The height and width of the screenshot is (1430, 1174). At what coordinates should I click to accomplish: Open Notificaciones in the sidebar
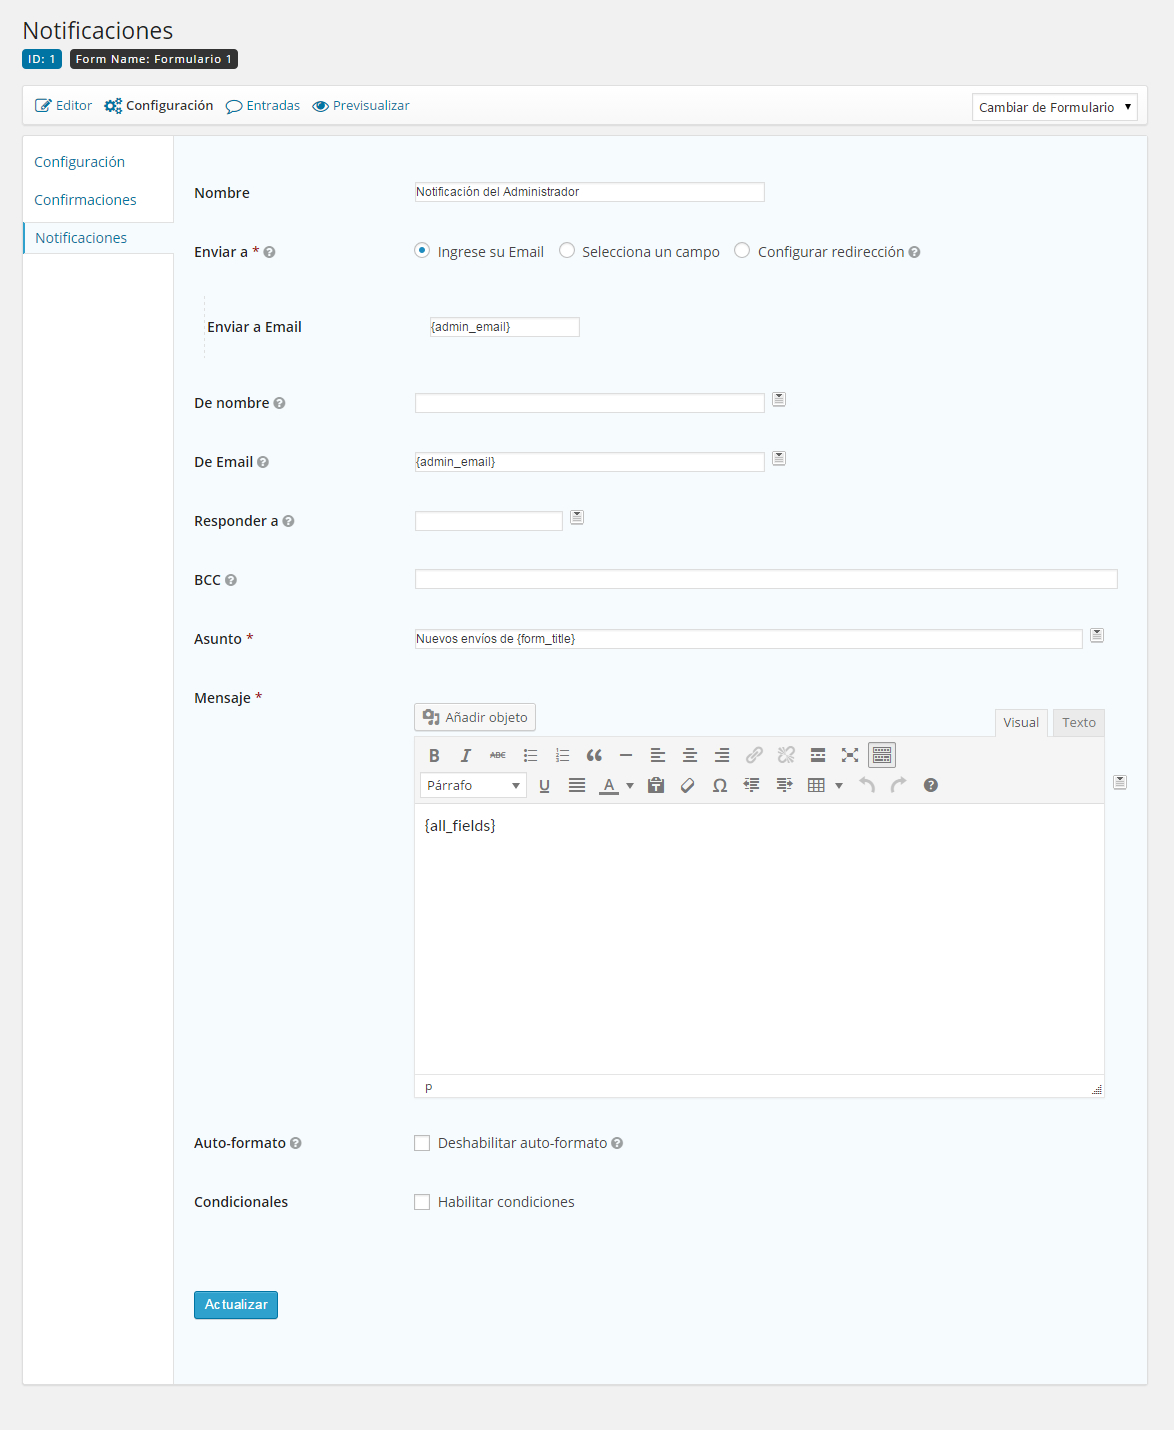click(81, 238)
